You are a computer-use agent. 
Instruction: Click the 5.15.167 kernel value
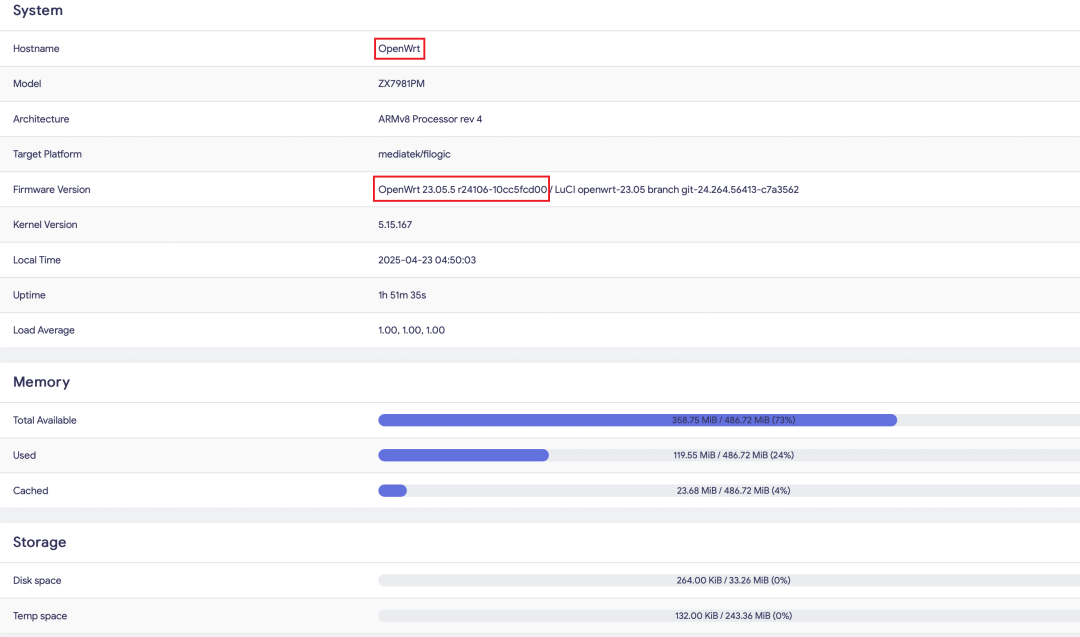(x=395, y=224)
